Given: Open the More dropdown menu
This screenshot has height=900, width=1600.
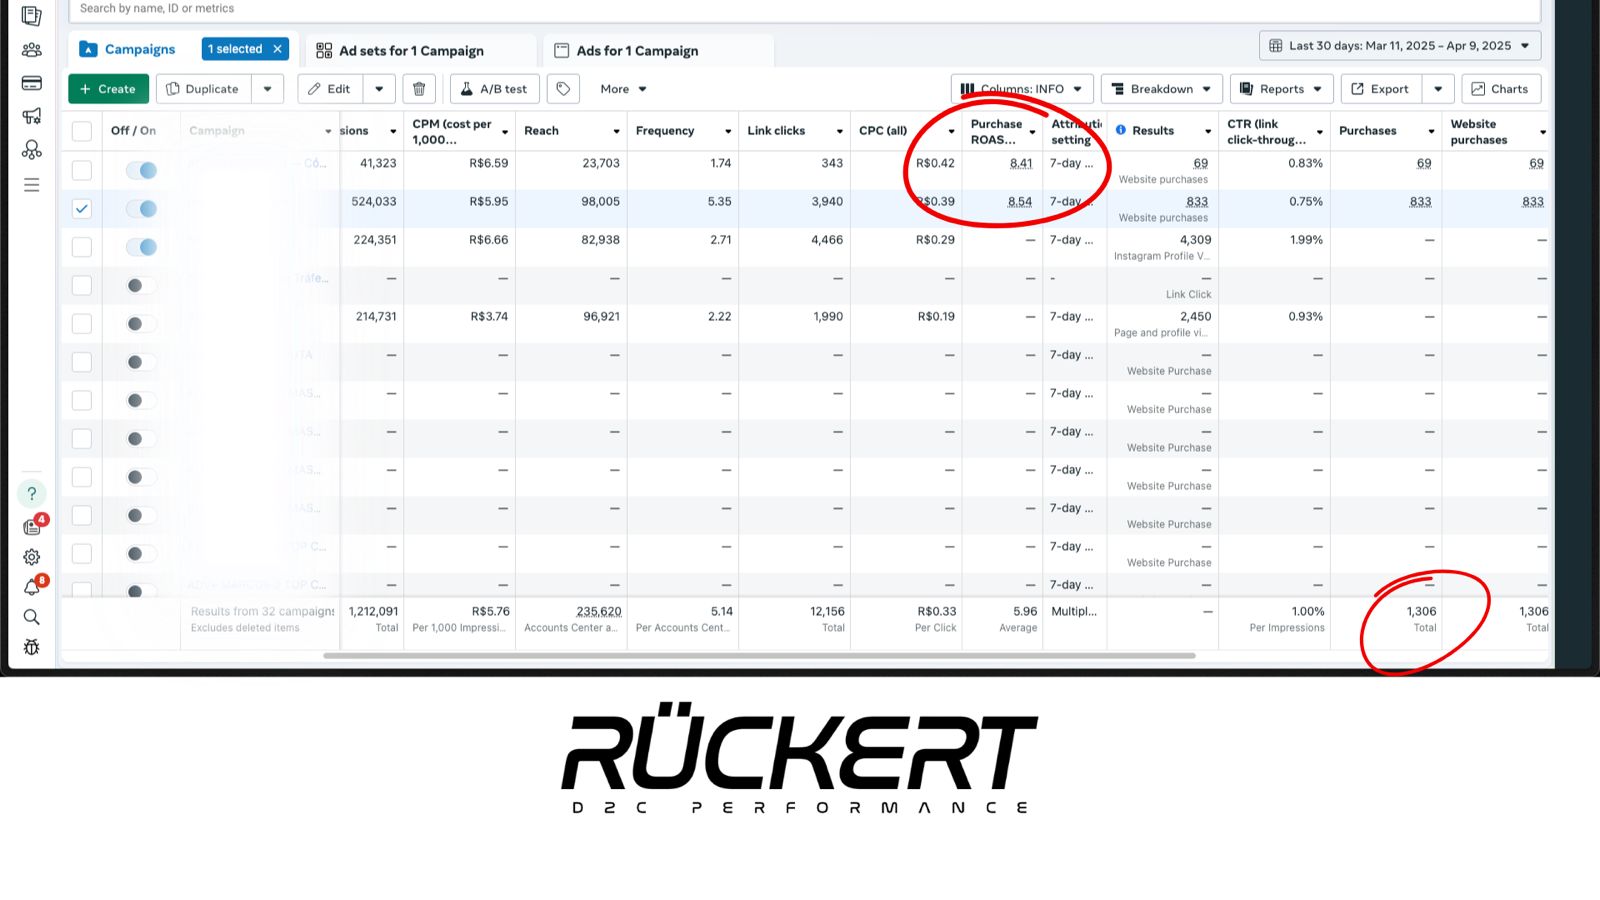Looking at the screenshot, I should [623, 89].
